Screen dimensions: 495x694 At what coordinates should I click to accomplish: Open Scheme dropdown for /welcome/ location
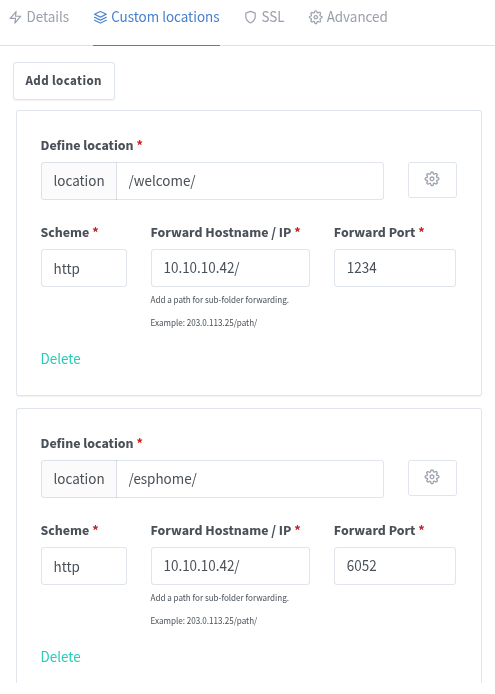pos(84,268)
